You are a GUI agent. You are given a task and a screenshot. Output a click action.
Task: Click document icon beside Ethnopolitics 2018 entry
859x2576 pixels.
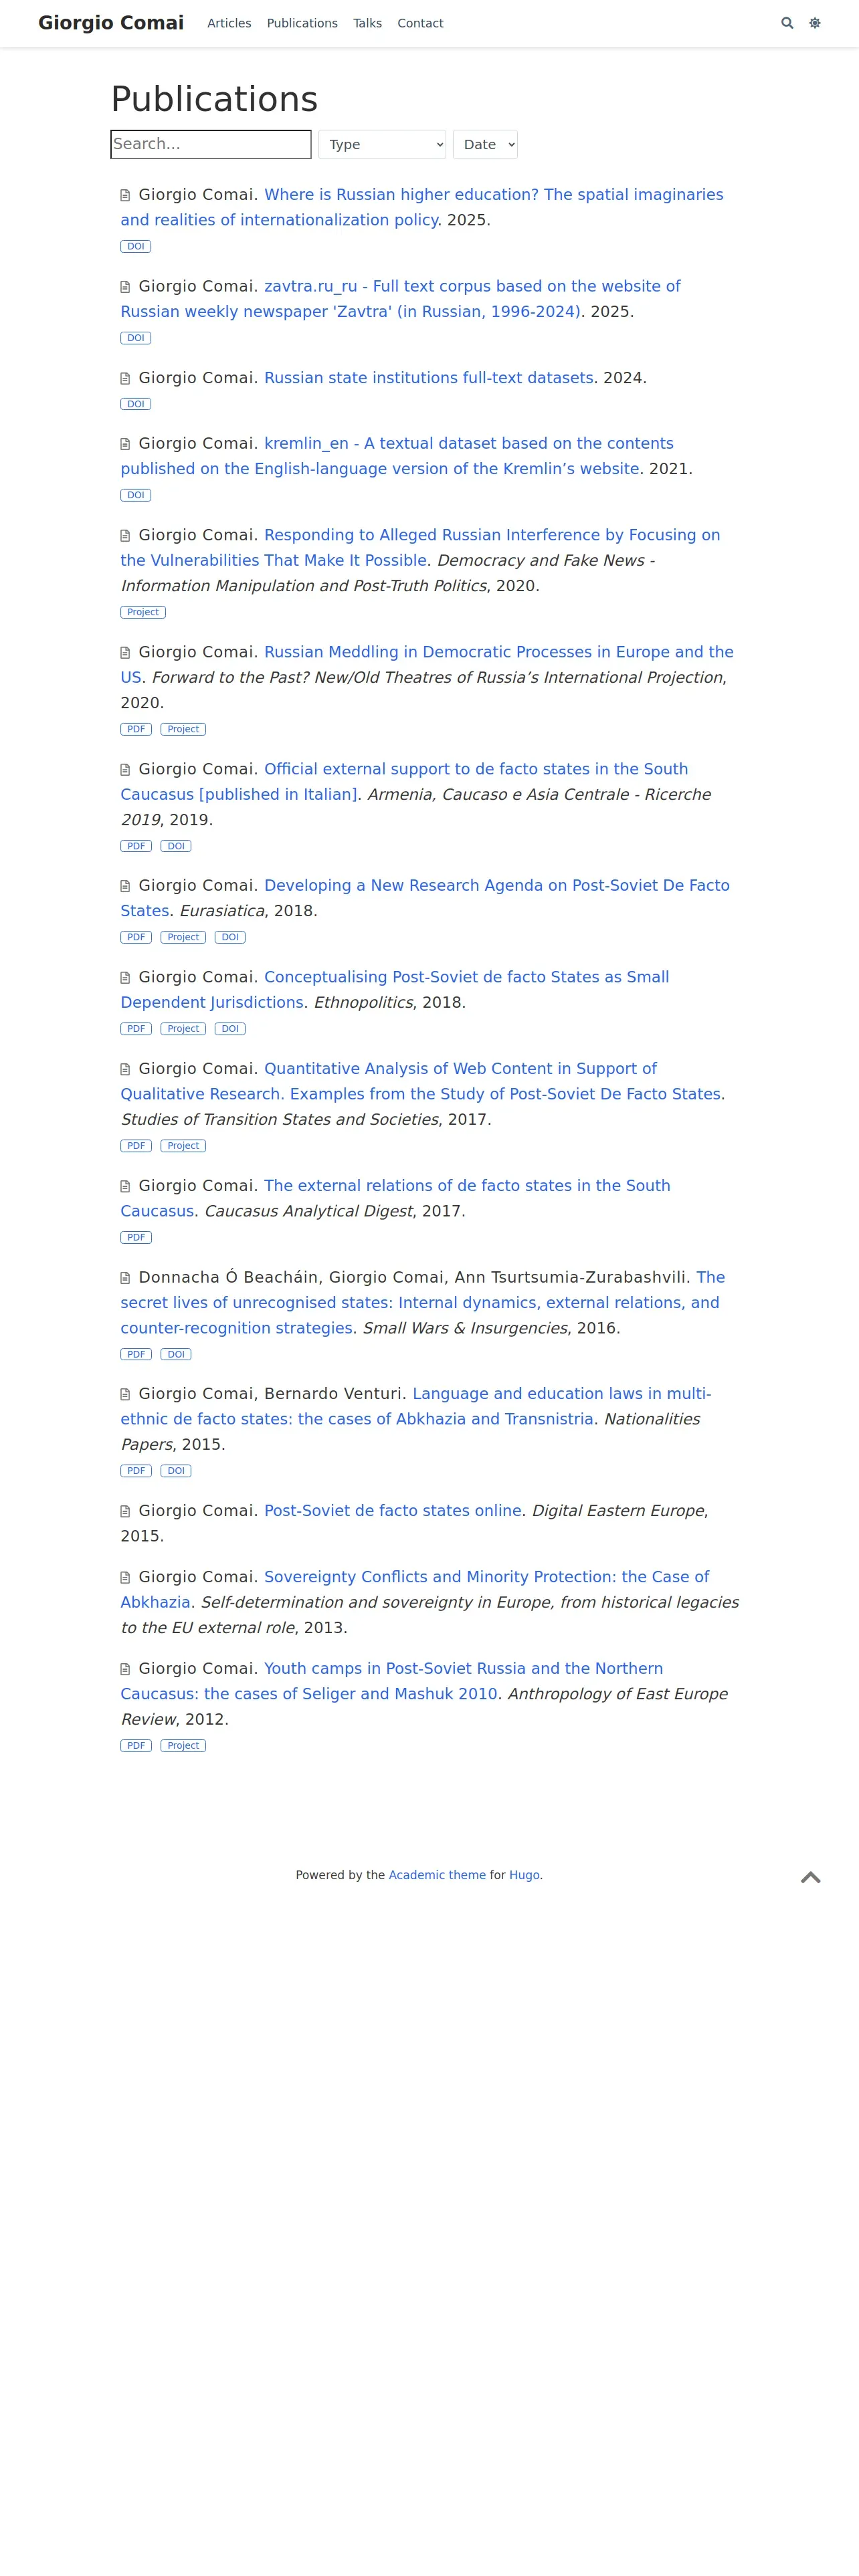pos(125,978)
